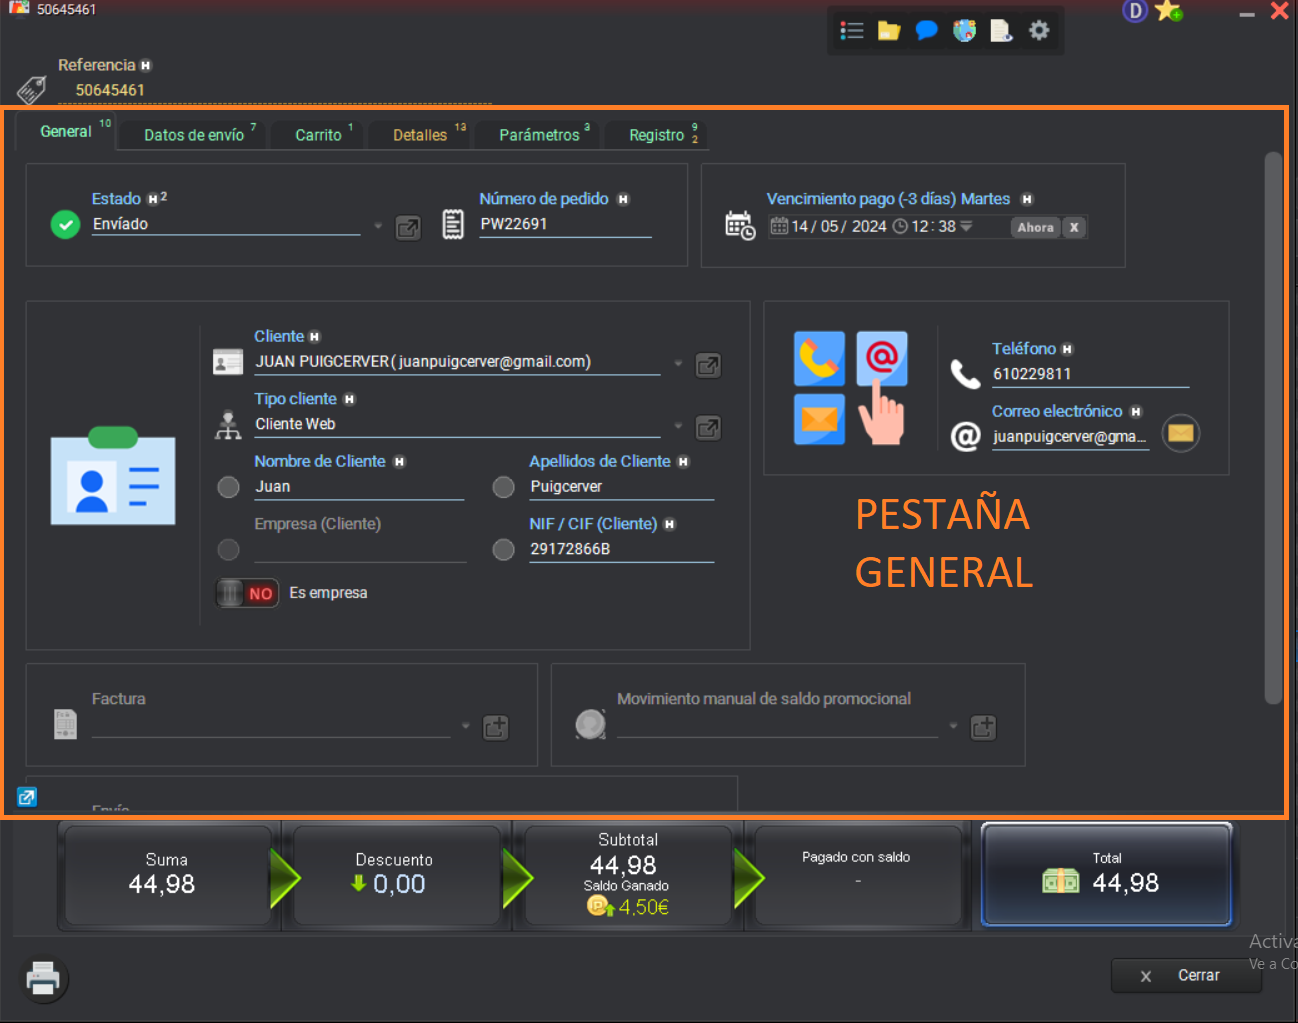Switch to the Datos de envío tab
The height and width of the screenshot is (1023, 1298).
(194, 135)
